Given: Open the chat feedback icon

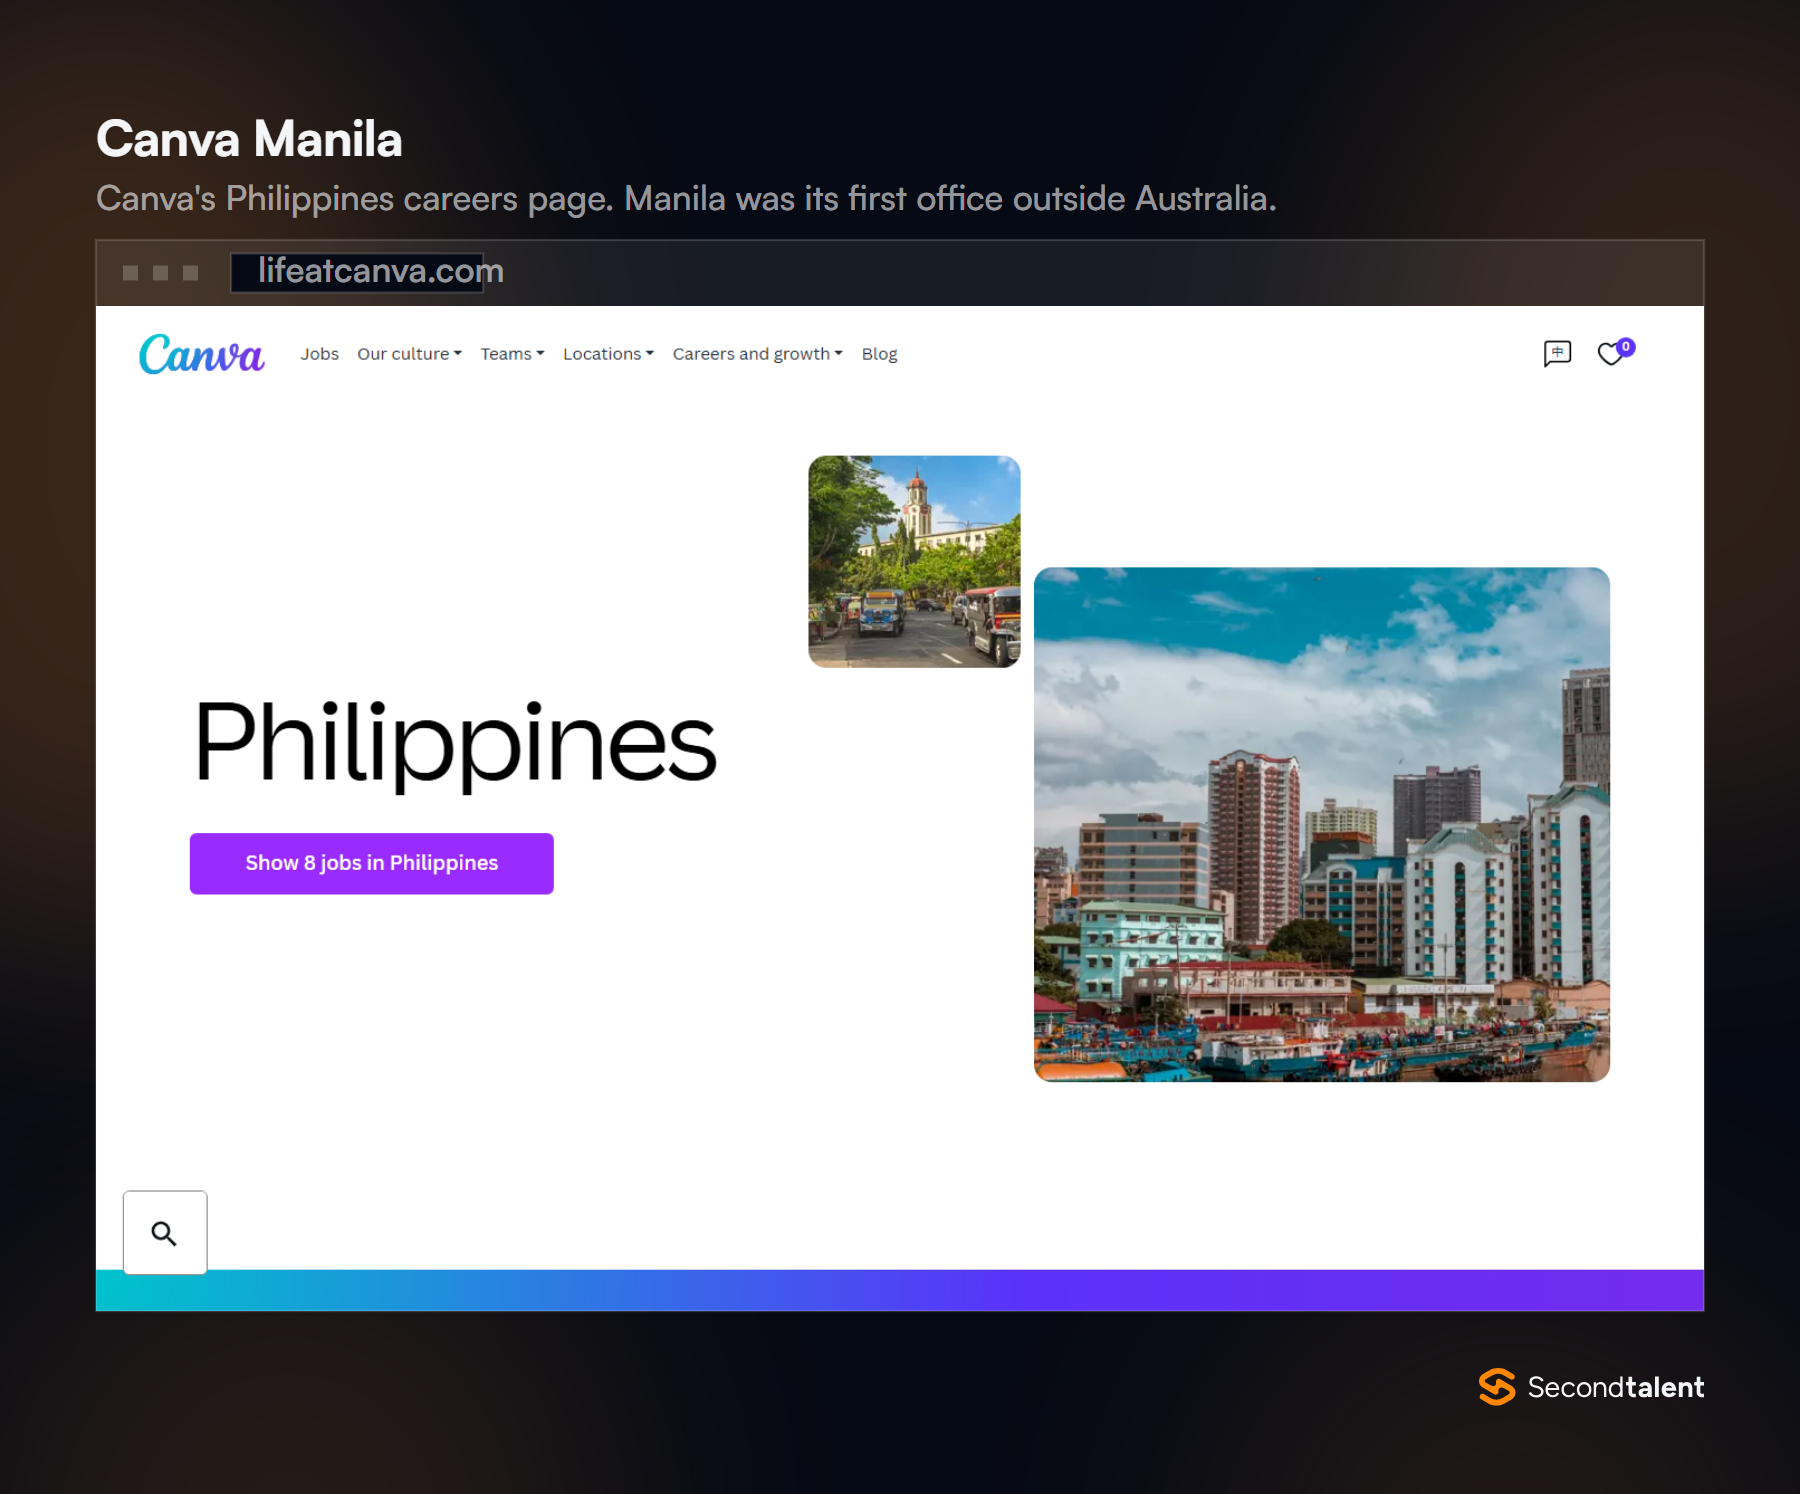Looking at the screenshot, I should pos(1557,353).
